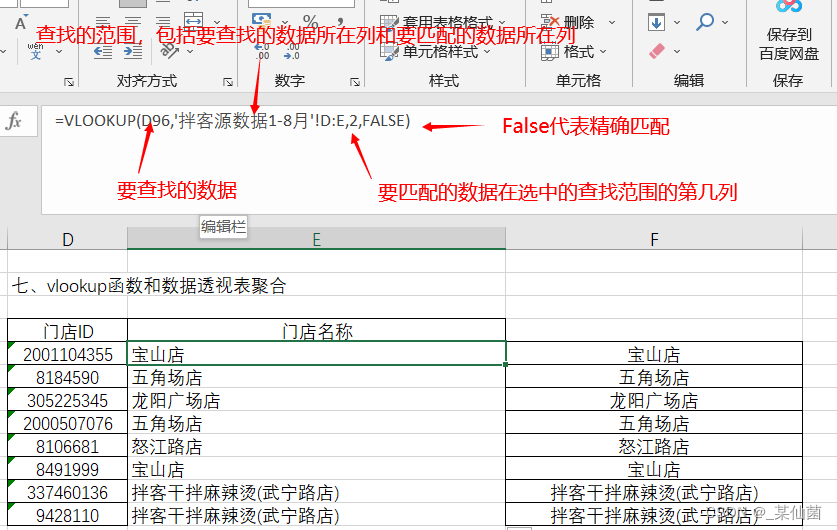837x530 pixels.
Task: Click the 删除 delete cells button
Action: pos(568,22)
